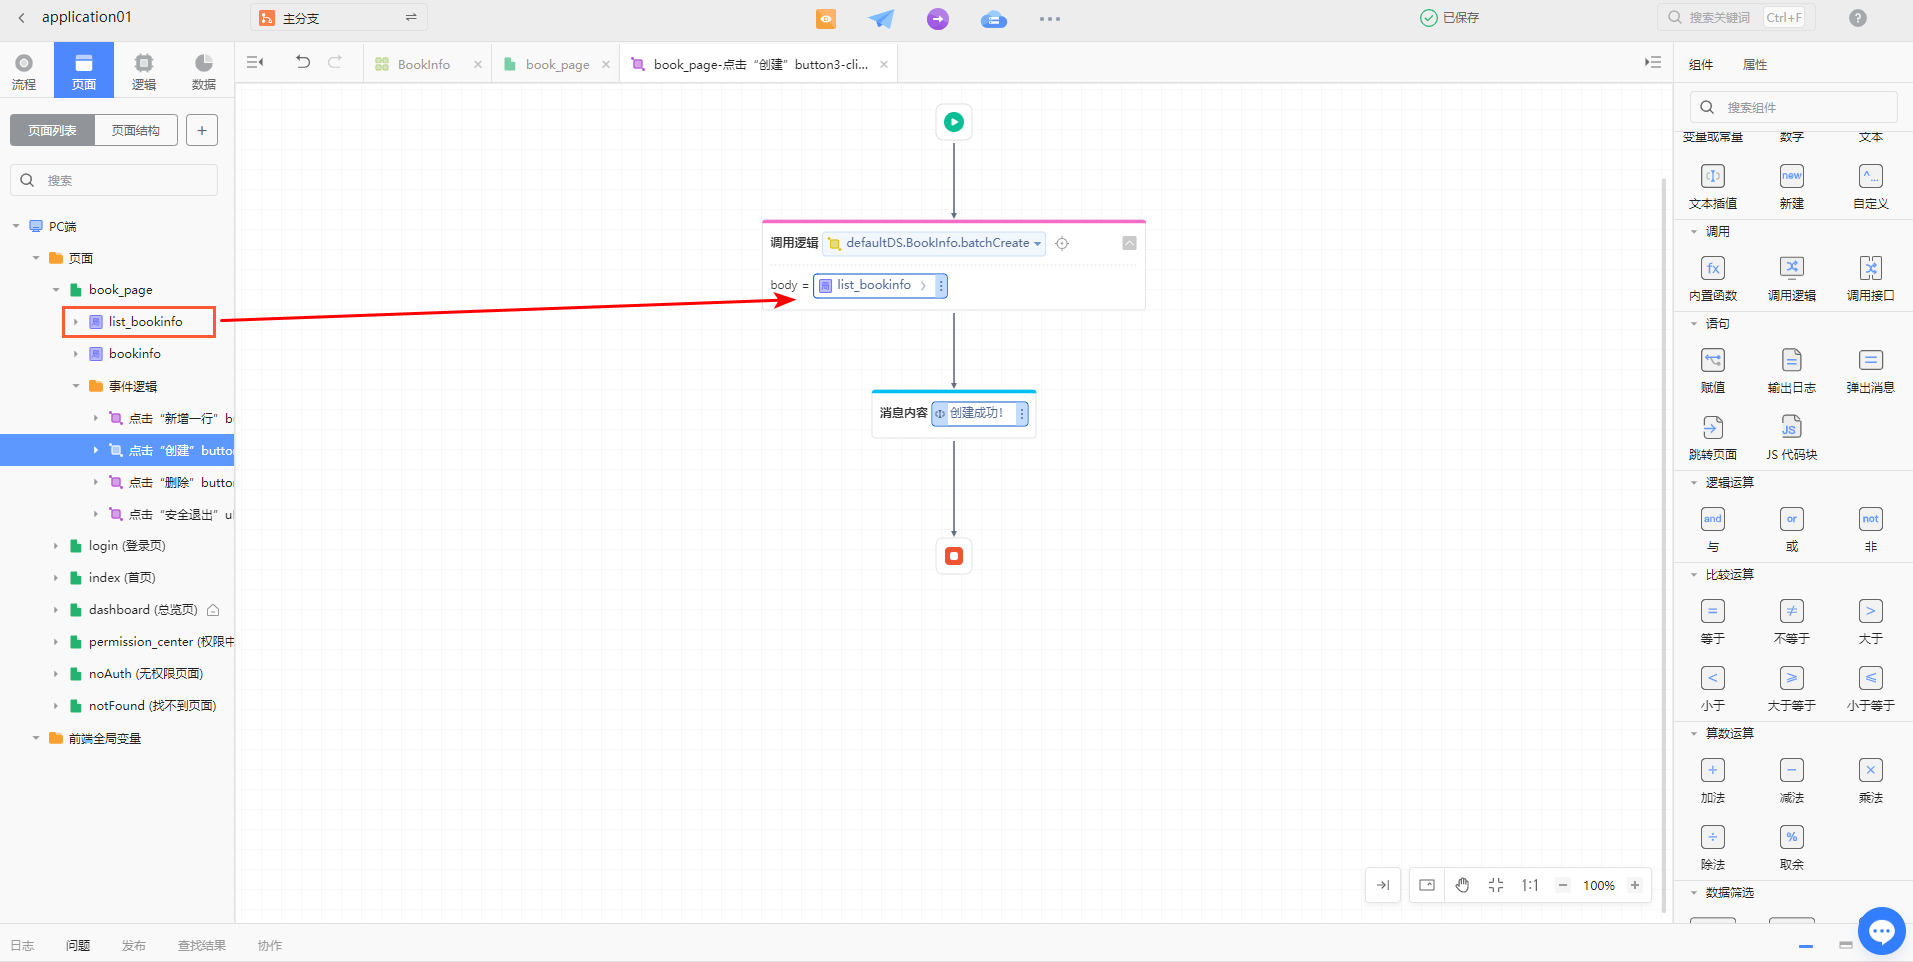Collapse the book_page tree node
Image resolution: width=1913 pixels, height=962 pixels.
pos(56,290)
